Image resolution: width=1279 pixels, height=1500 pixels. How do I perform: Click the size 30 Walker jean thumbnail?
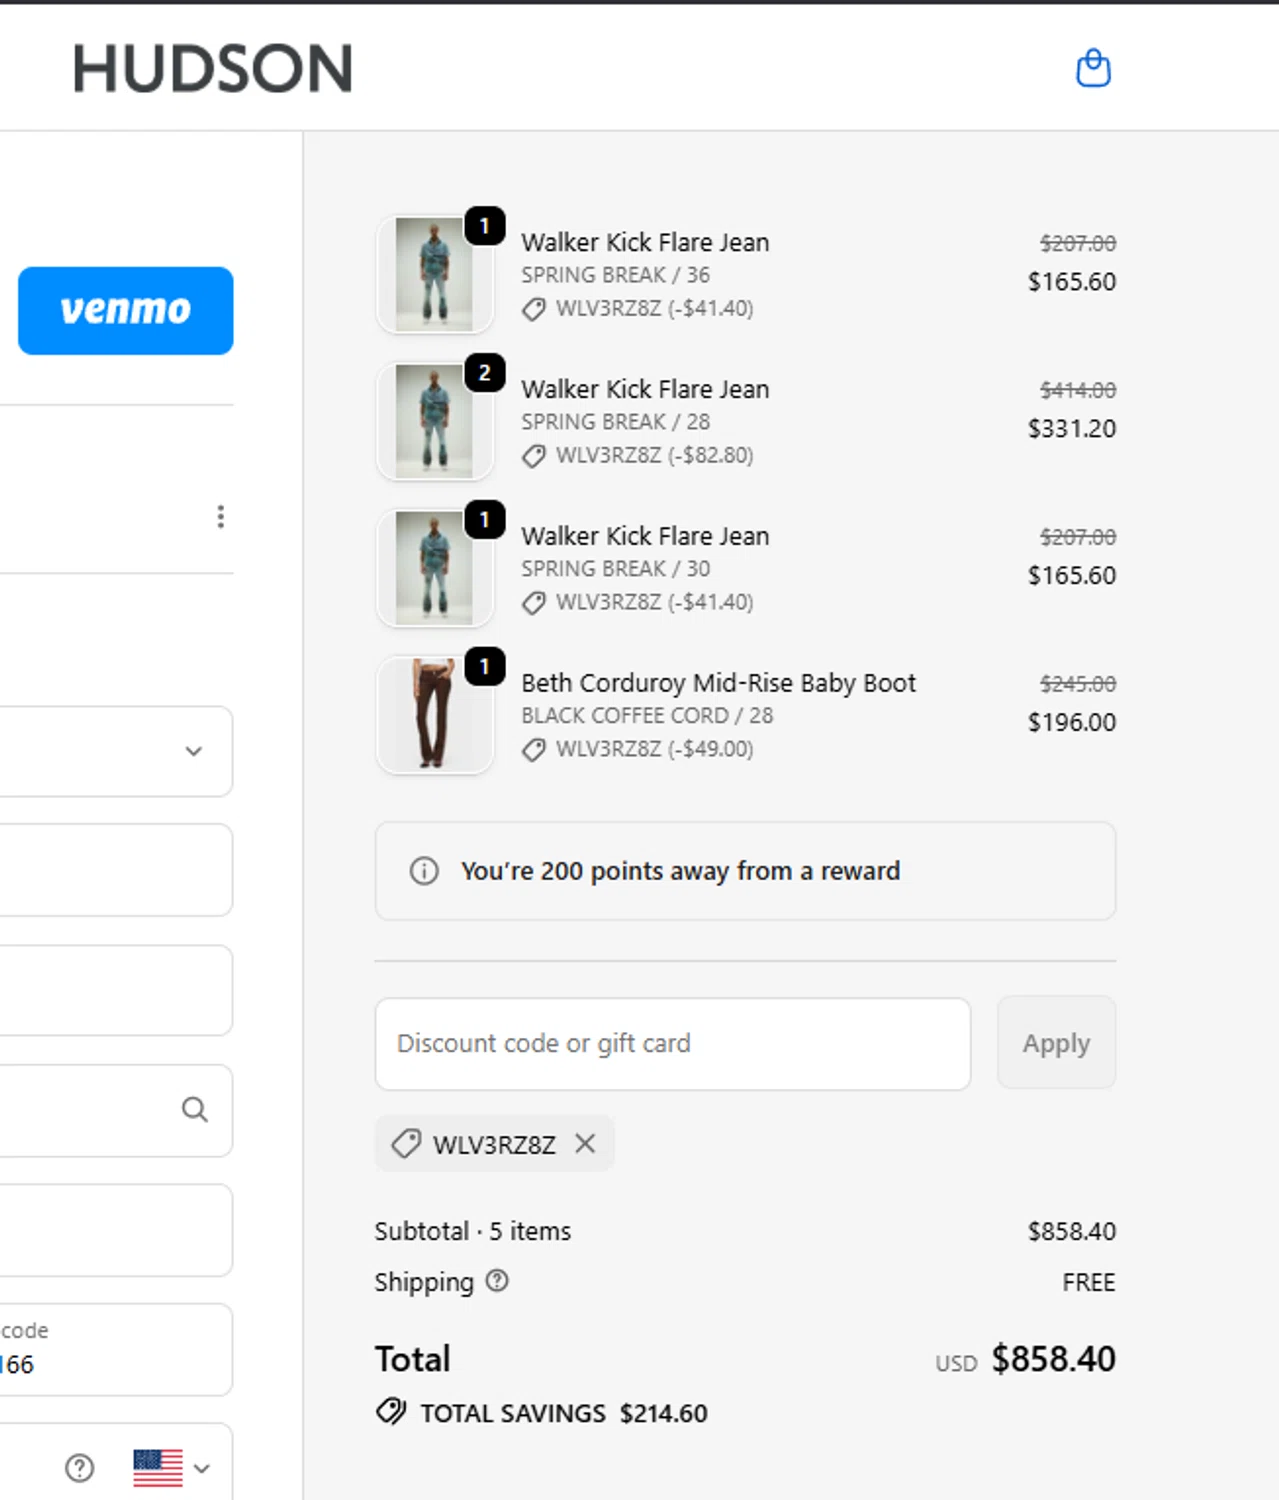(x=434, y=568)
